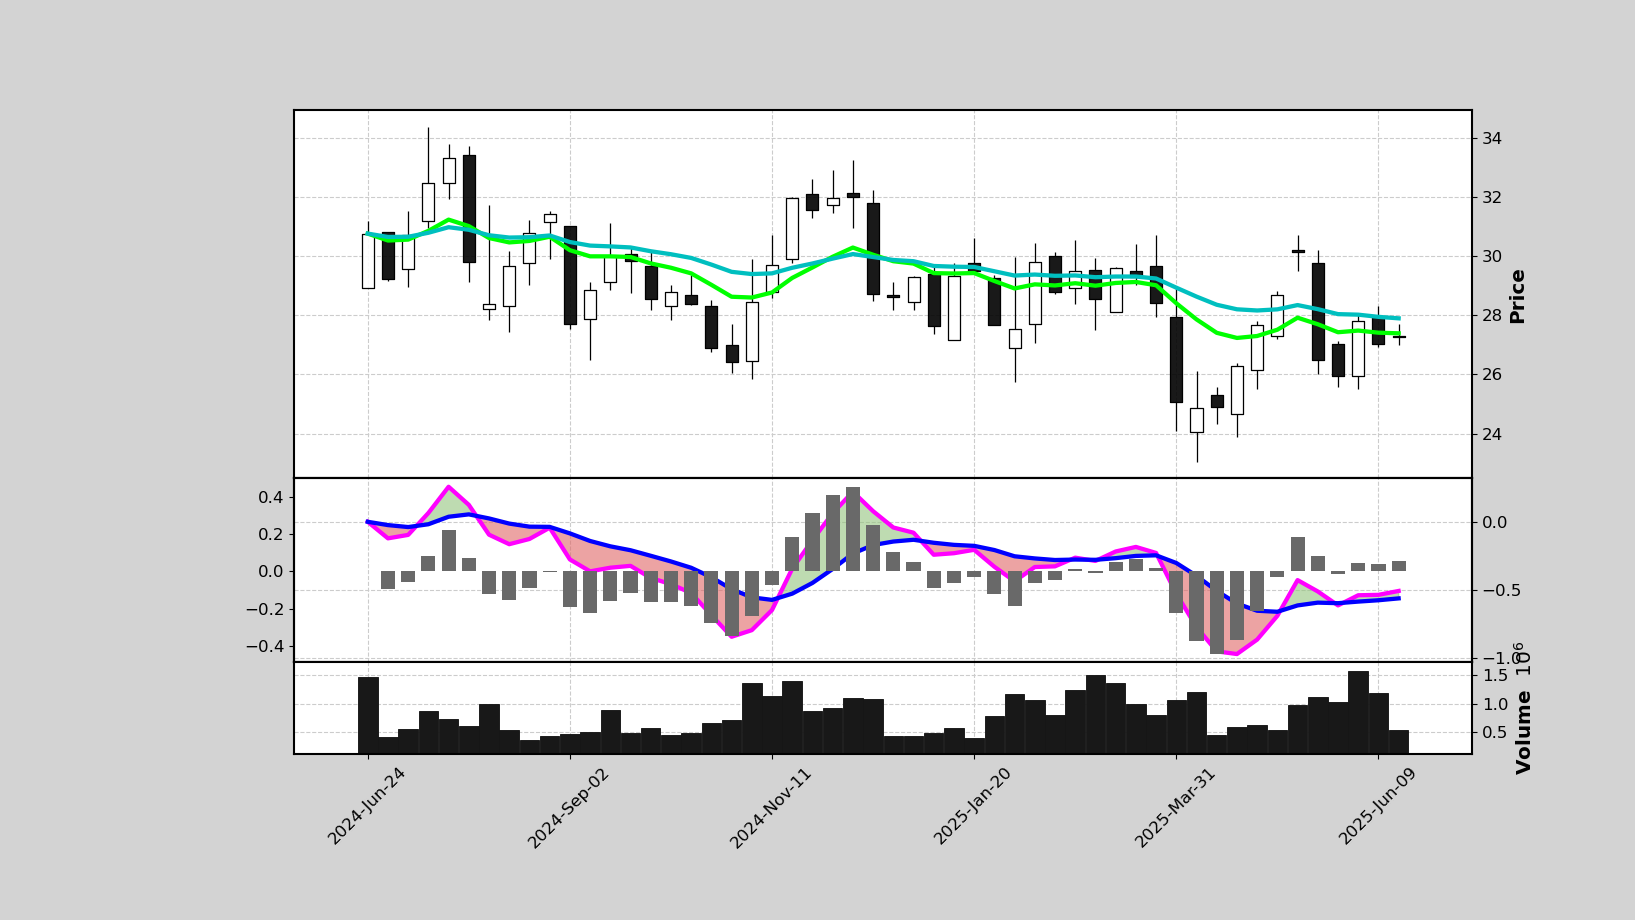Select the 2024-Nov-11 date tick label

770,808
